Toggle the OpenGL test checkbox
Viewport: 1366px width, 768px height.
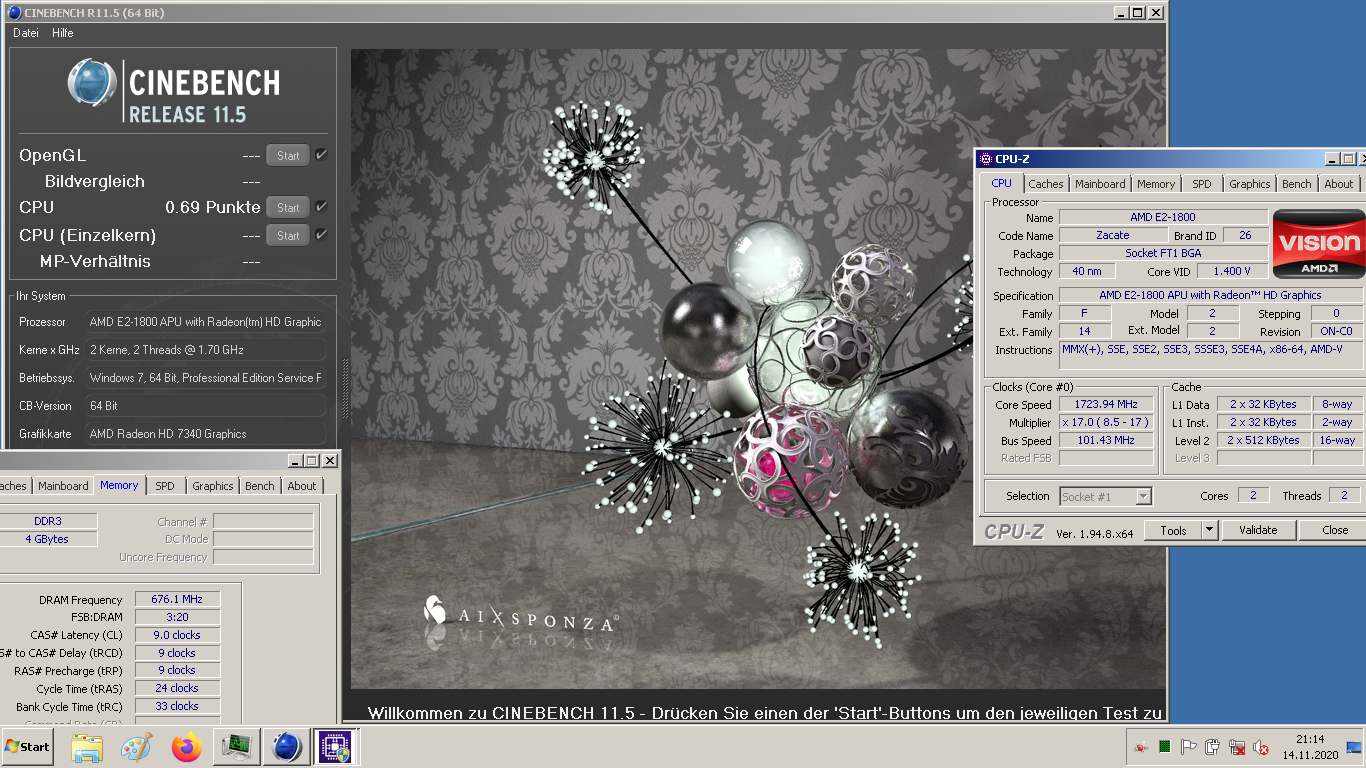tap(321, 155)
